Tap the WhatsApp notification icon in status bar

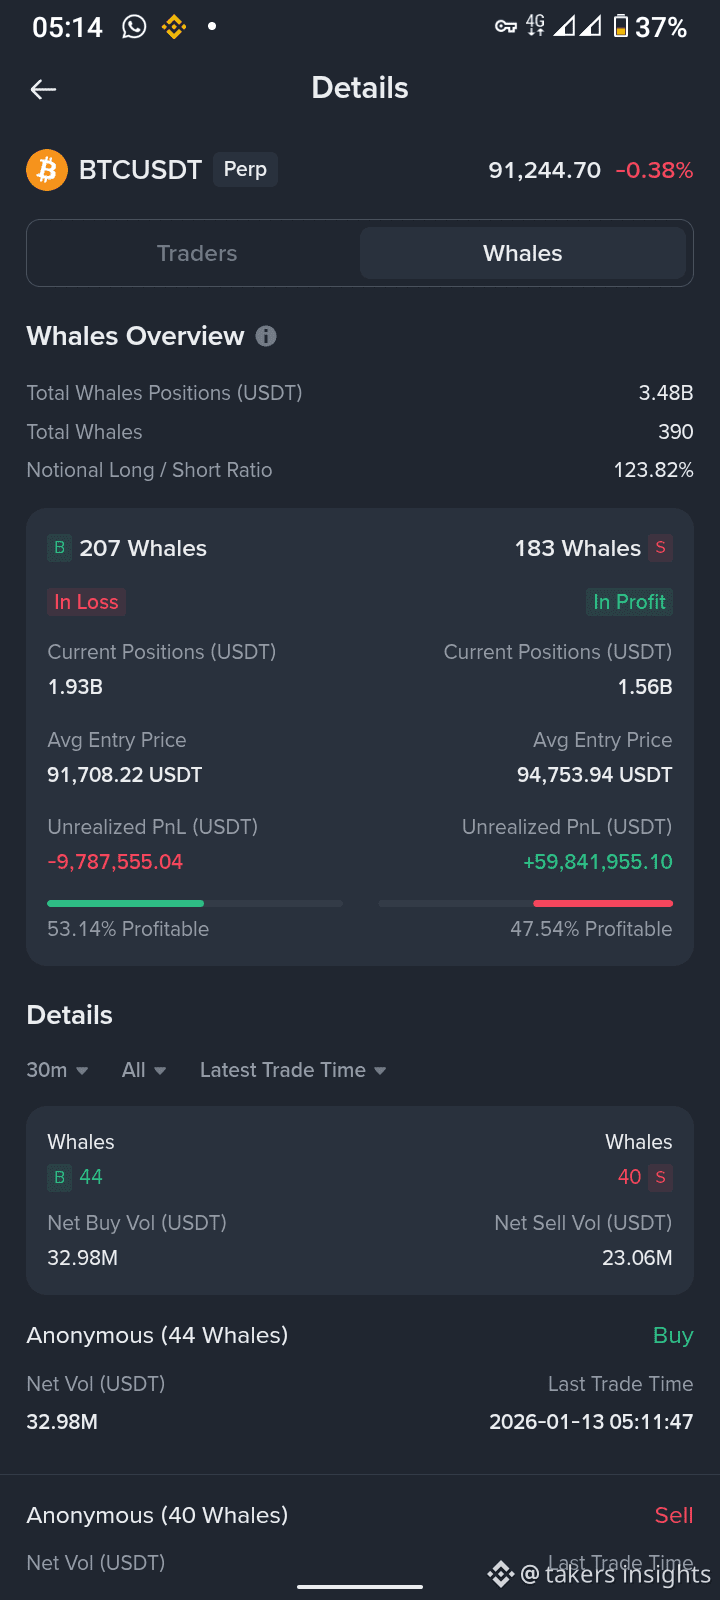tap(134, 27)
